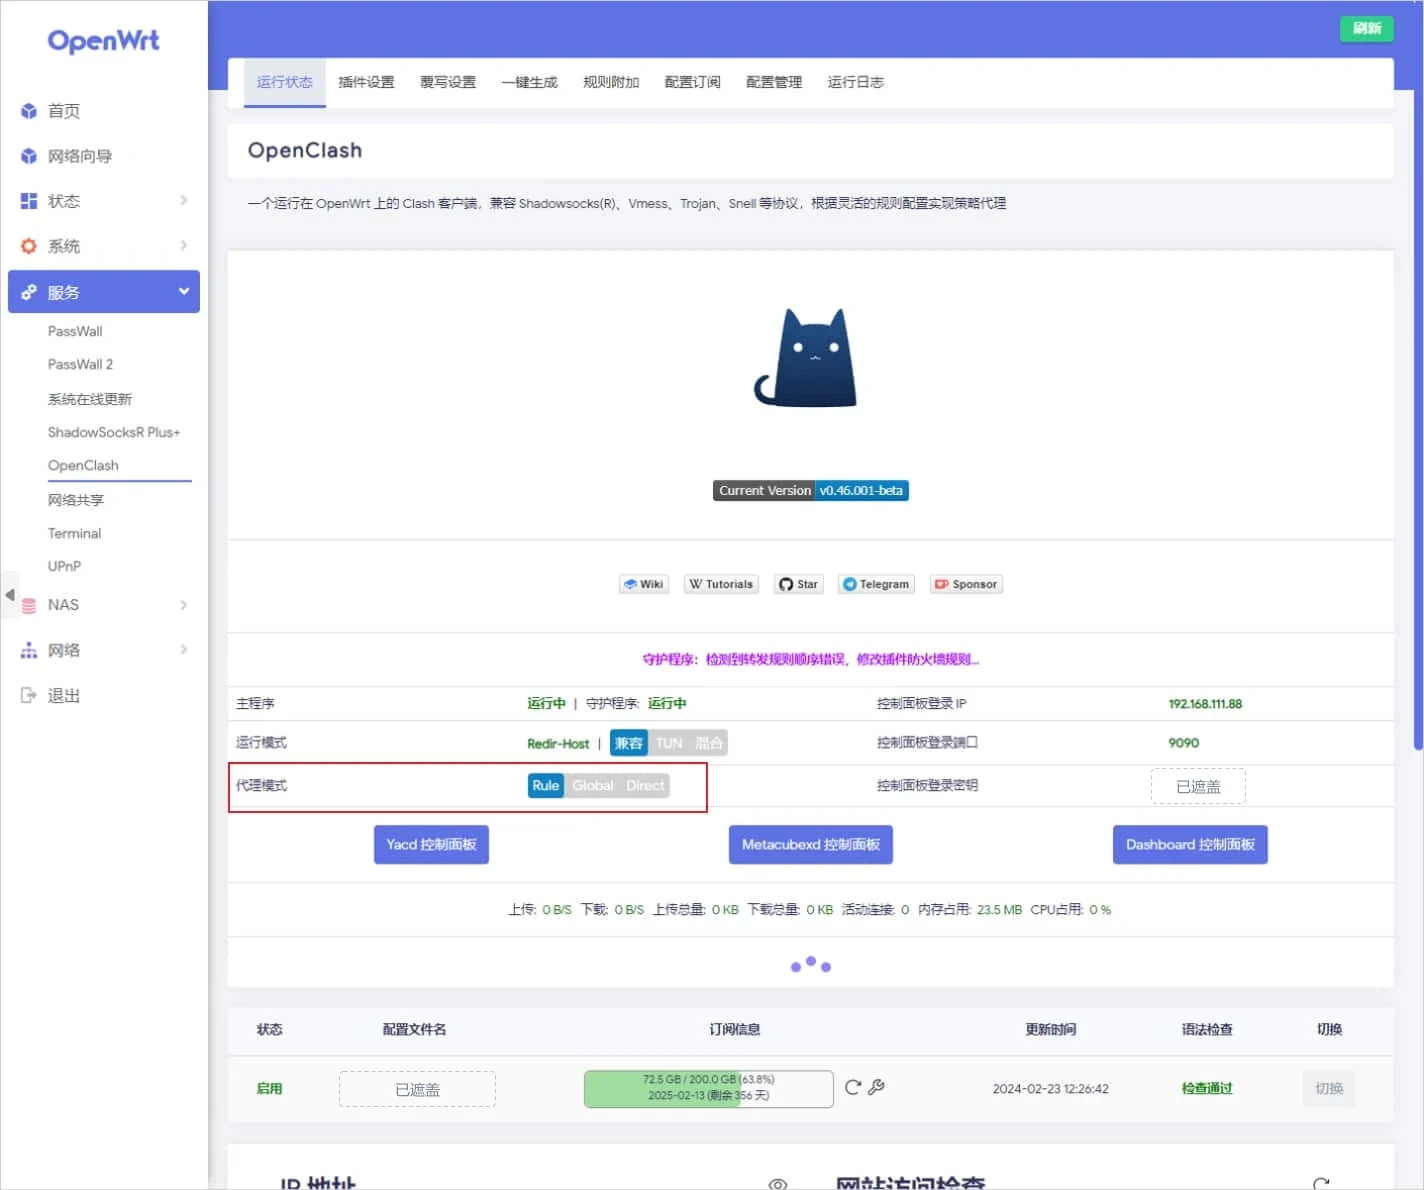The image size is (1424, 1190).
Task: Open the Tutorials badge link
Action: [721, 584]
